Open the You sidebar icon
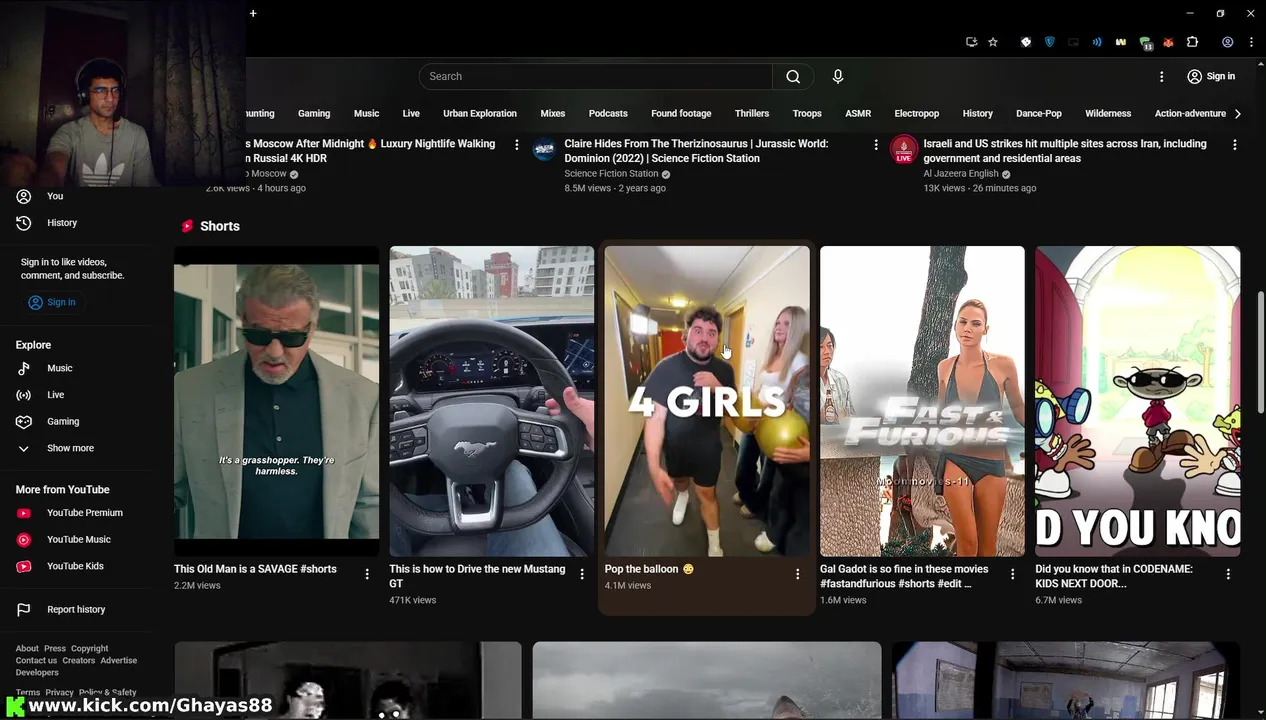The width and height of the screenshot is (1266, 720). click(24, 196)
